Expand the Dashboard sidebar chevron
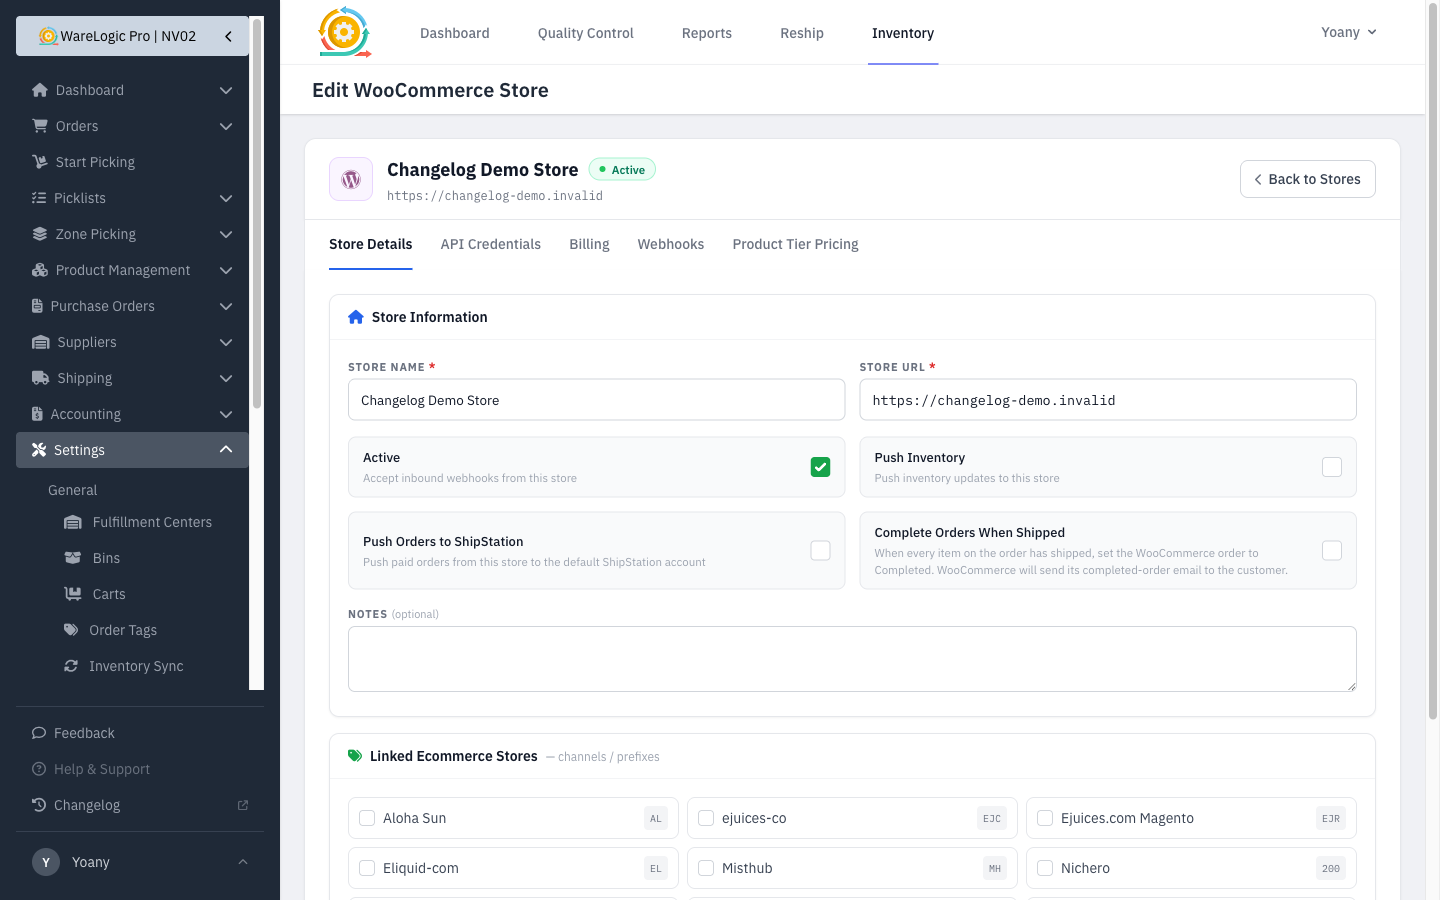 coord(226,90)
